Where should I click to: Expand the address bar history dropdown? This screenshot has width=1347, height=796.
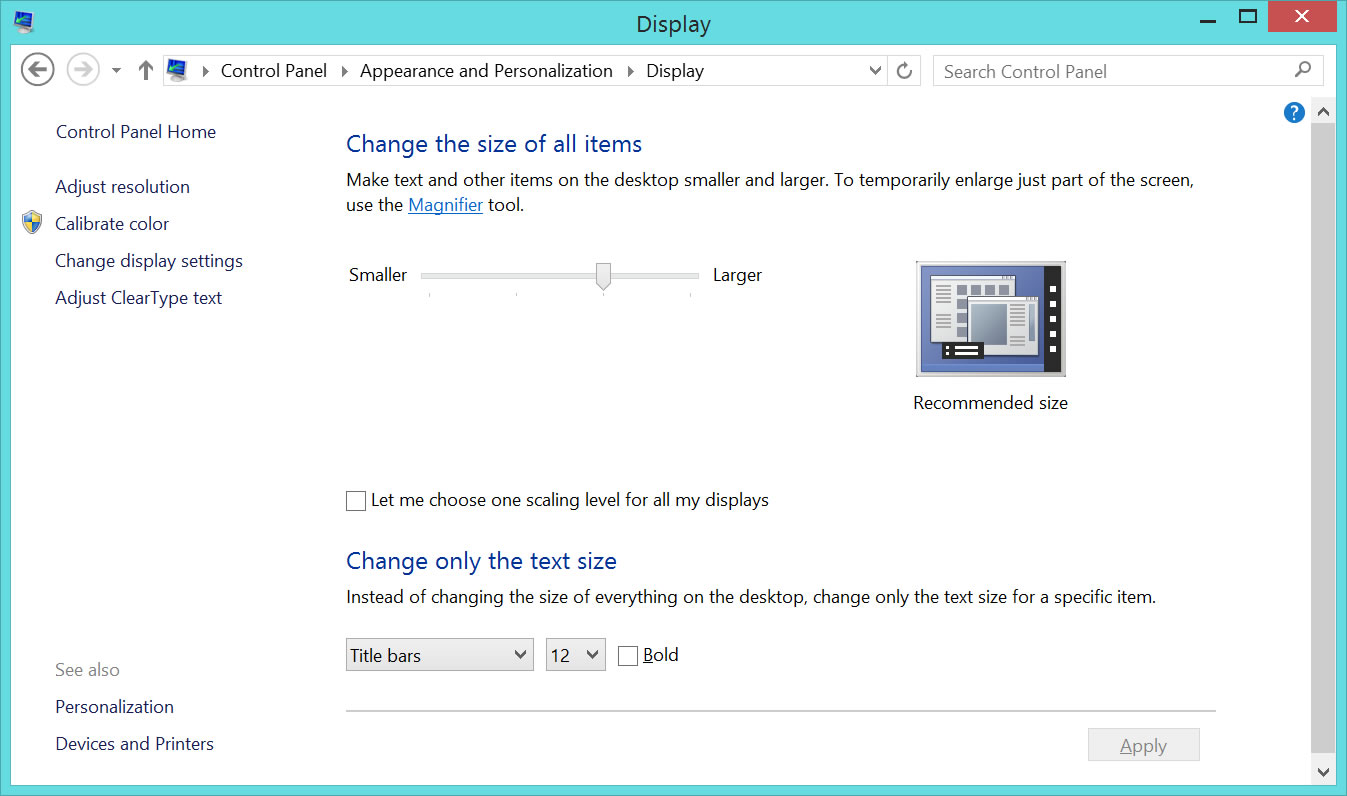click(x=875, y=71)
